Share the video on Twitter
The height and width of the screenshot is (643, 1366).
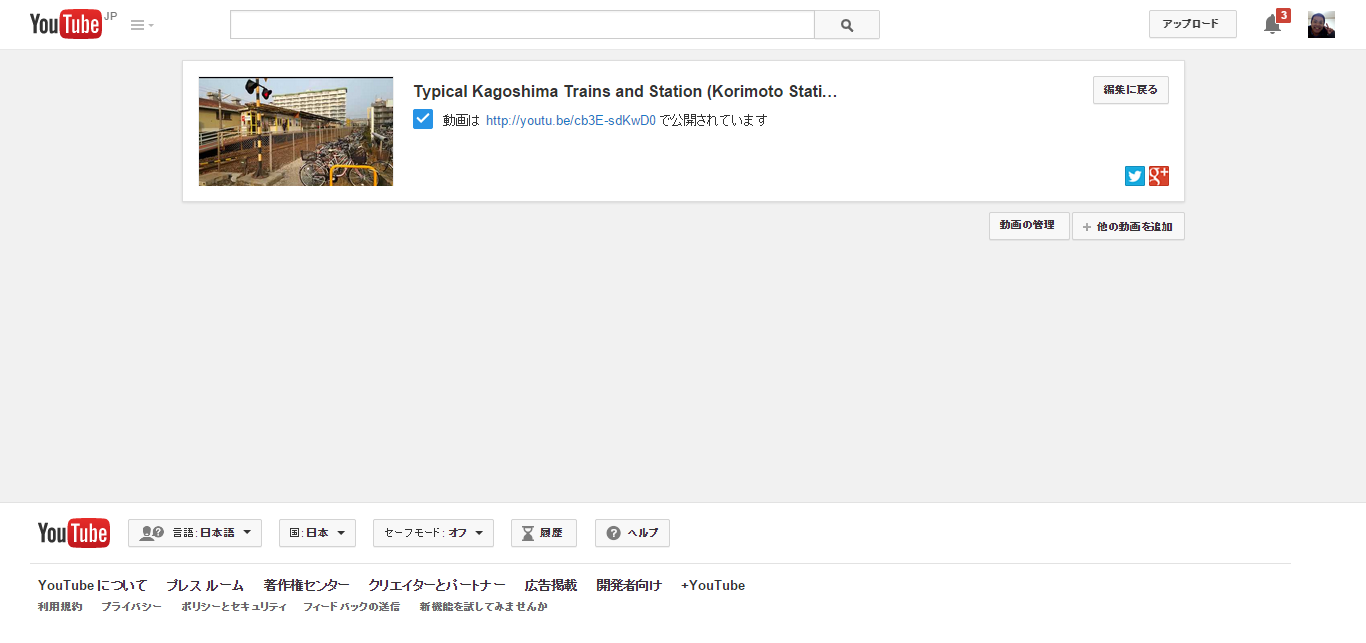pos(1135,176)
